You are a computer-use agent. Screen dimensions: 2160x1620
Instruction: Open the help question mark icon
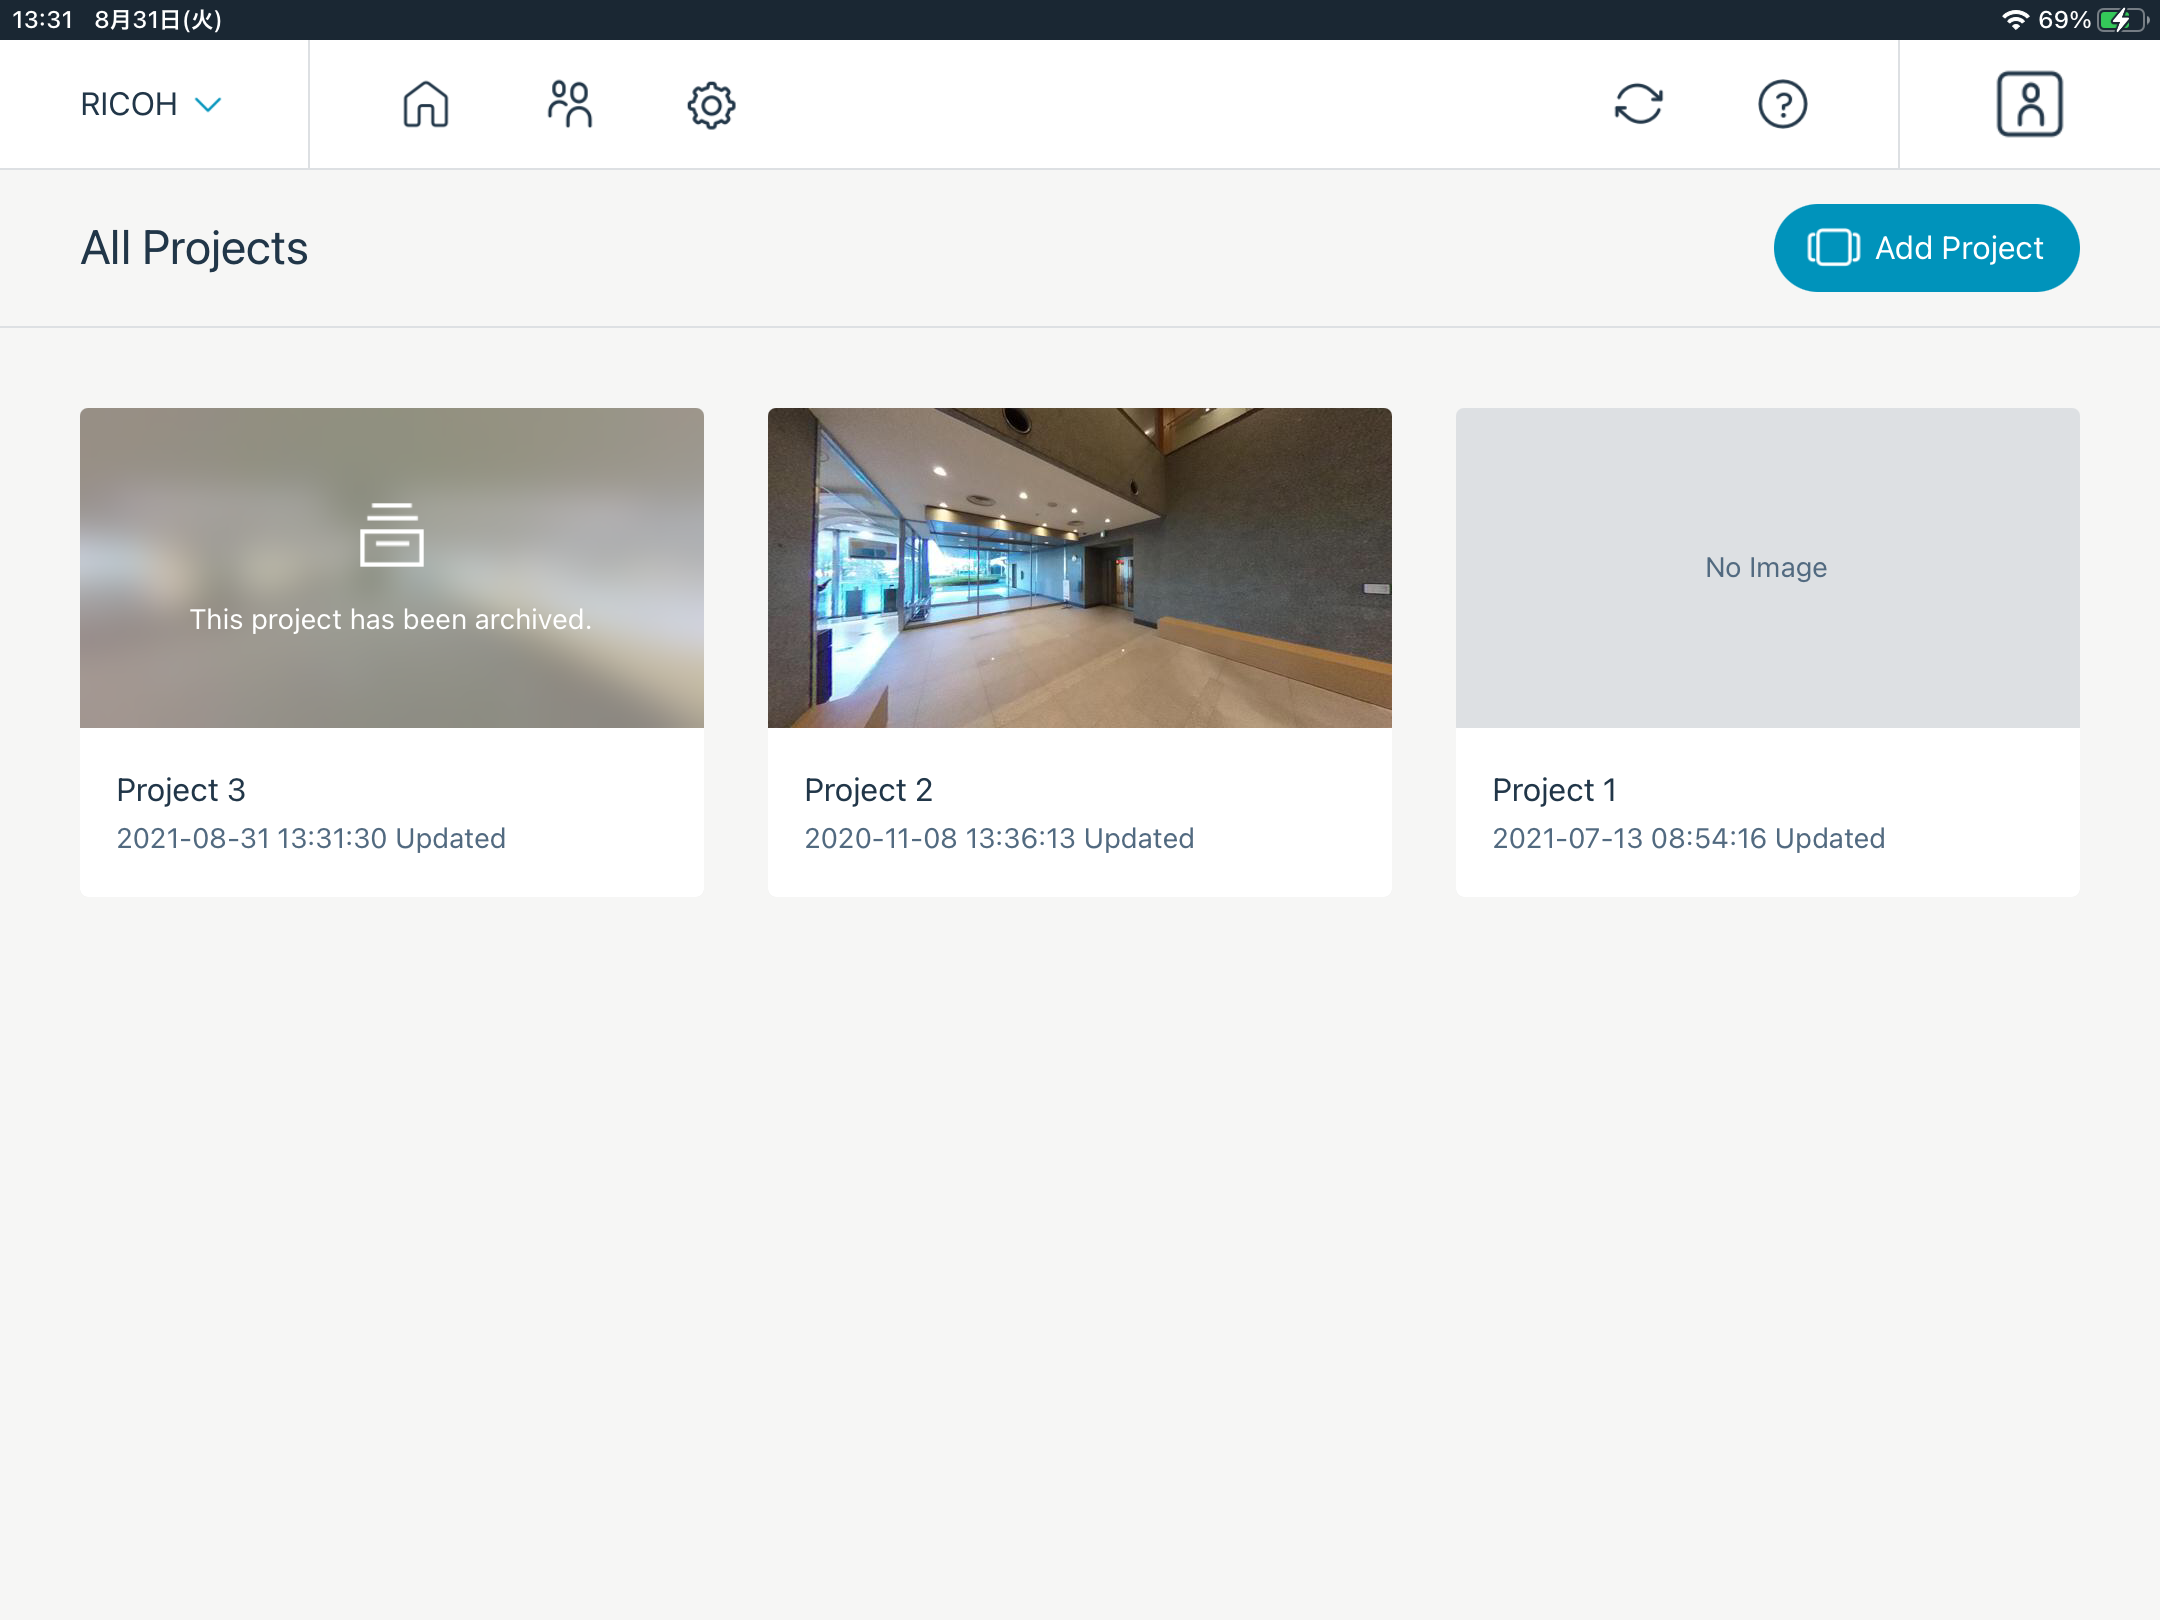pyautogui.click(x=1782, y=104)
